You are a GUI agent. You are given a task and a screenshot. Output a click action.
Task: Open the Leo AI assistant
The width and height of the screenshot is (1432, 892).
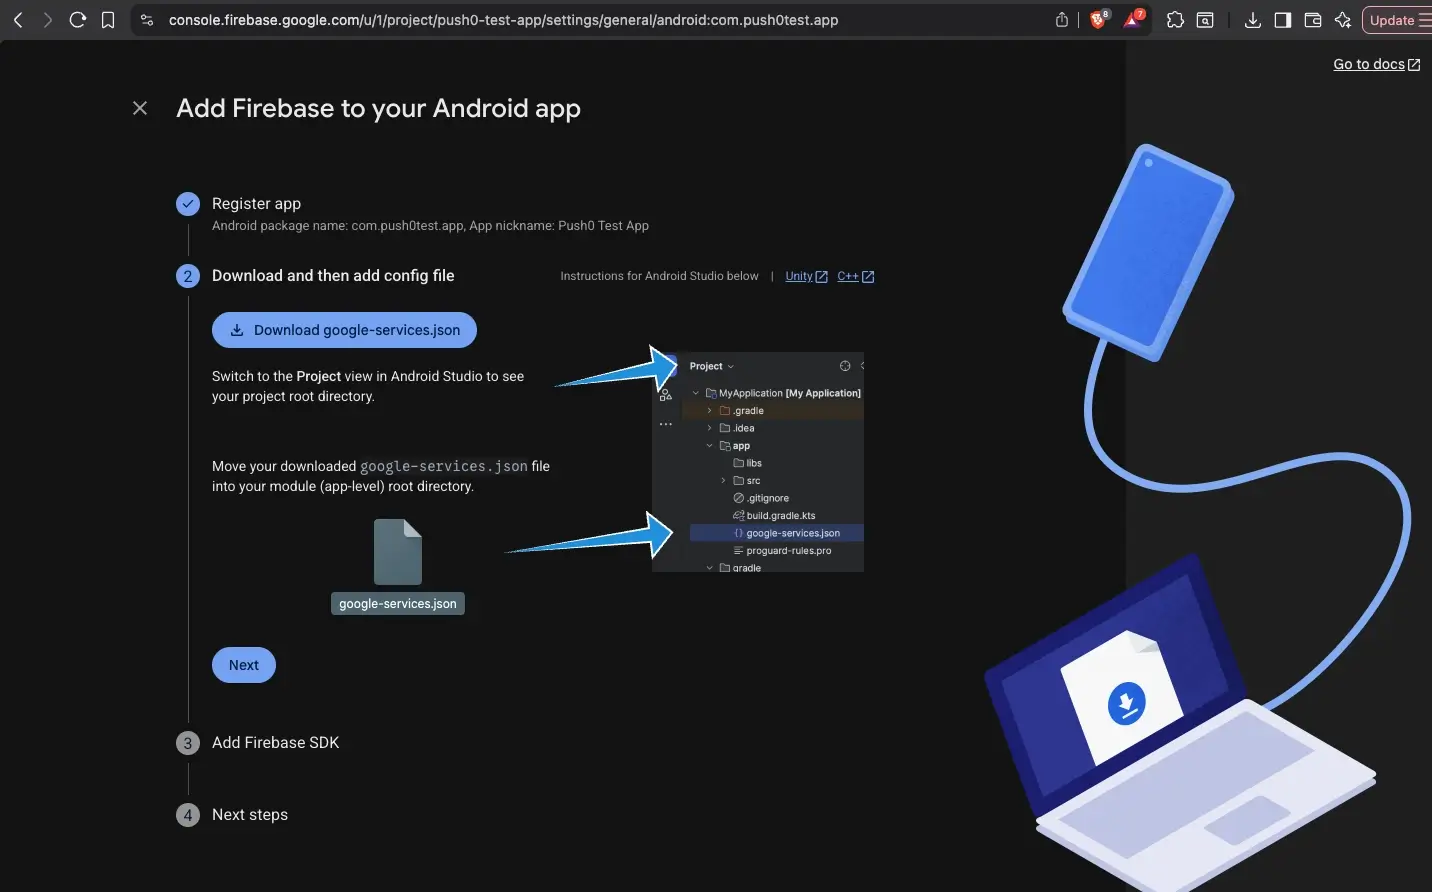[1343, 19]
